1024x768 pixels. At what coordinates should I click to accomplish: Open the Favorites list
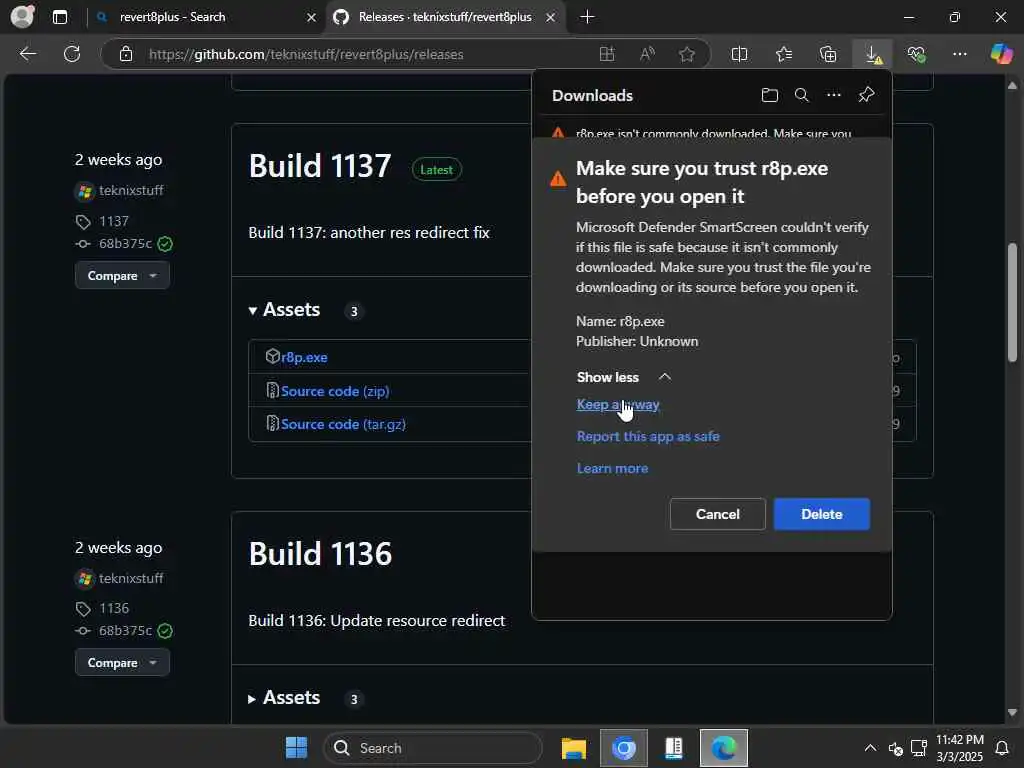(784, 54)
